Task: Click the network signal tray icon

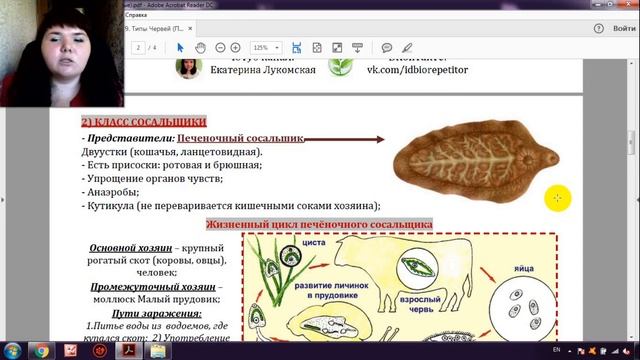Action: pos(615,351)
